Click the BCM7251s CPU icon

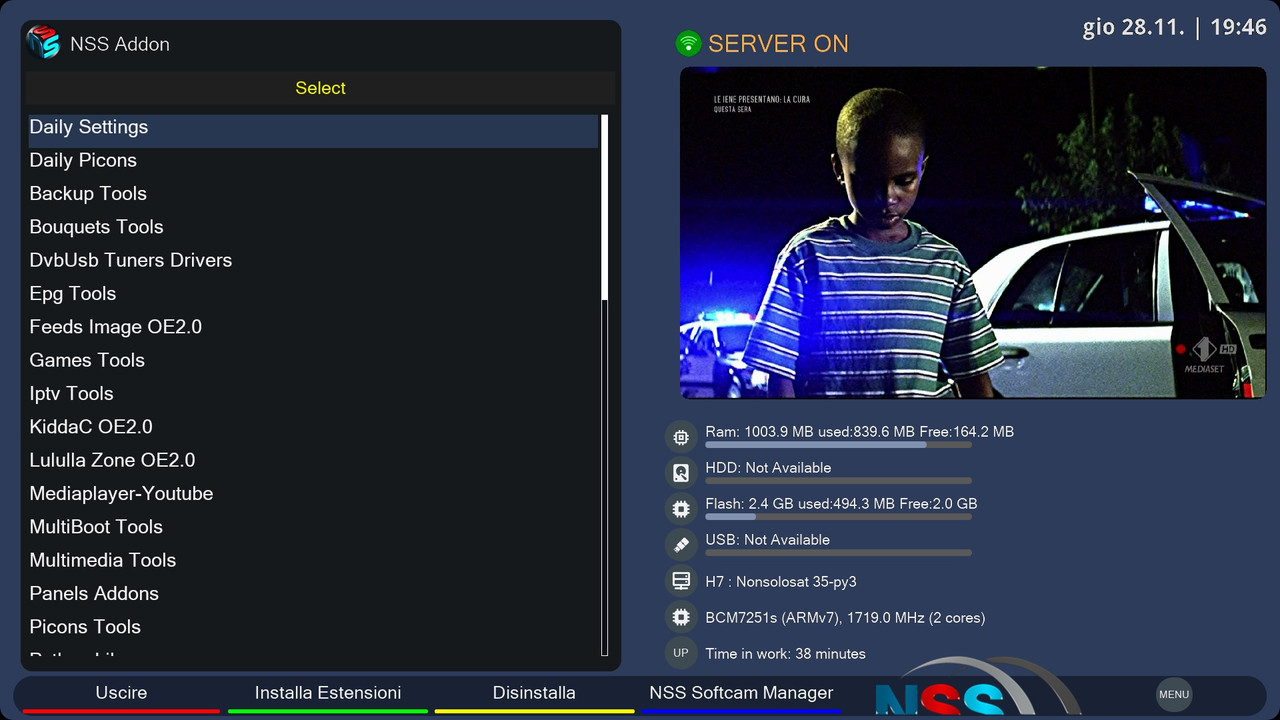[681, 617]
